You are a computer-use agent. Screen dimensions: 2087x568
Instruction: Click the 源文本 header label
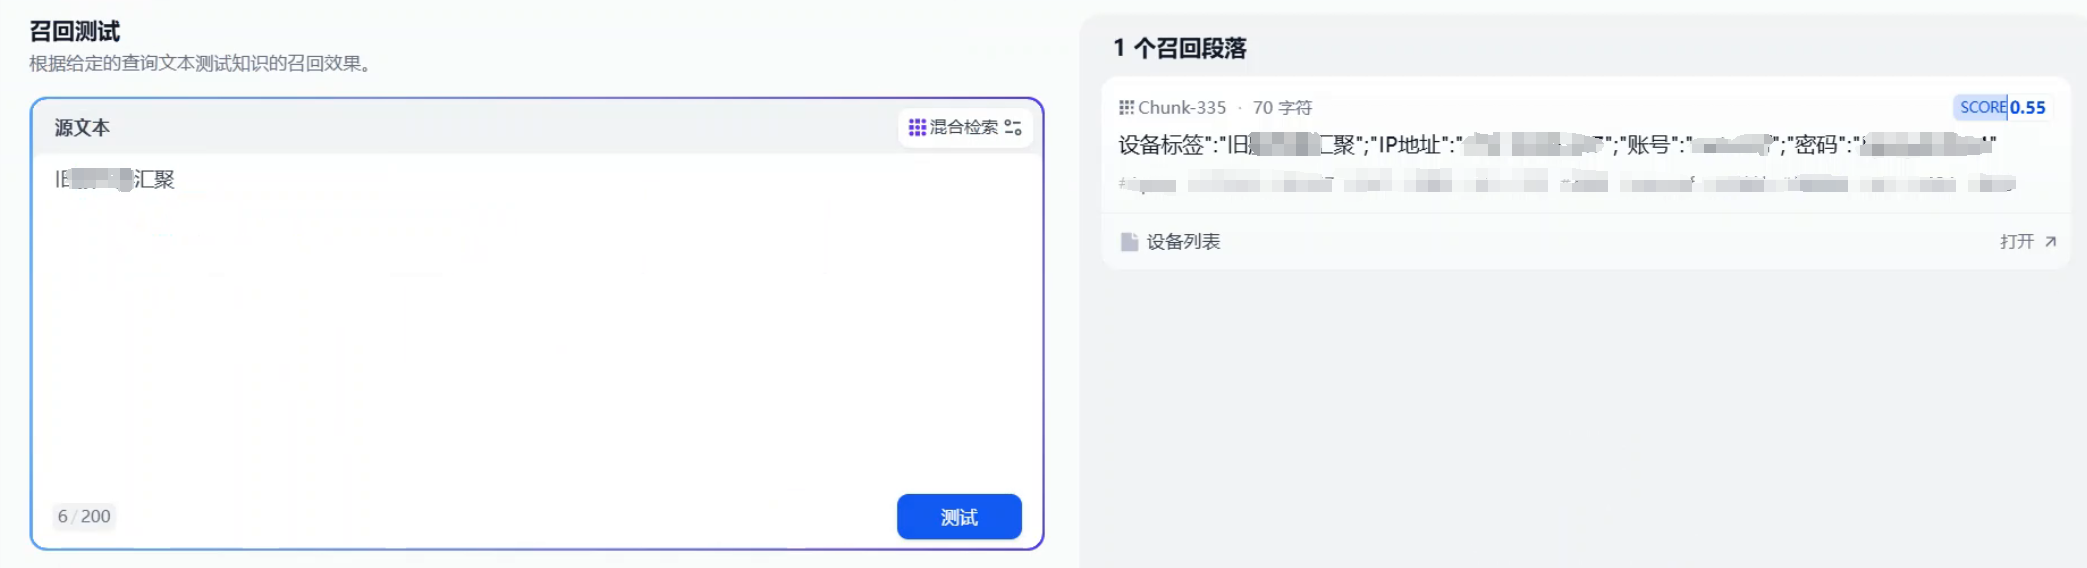(x=82, y=128)
